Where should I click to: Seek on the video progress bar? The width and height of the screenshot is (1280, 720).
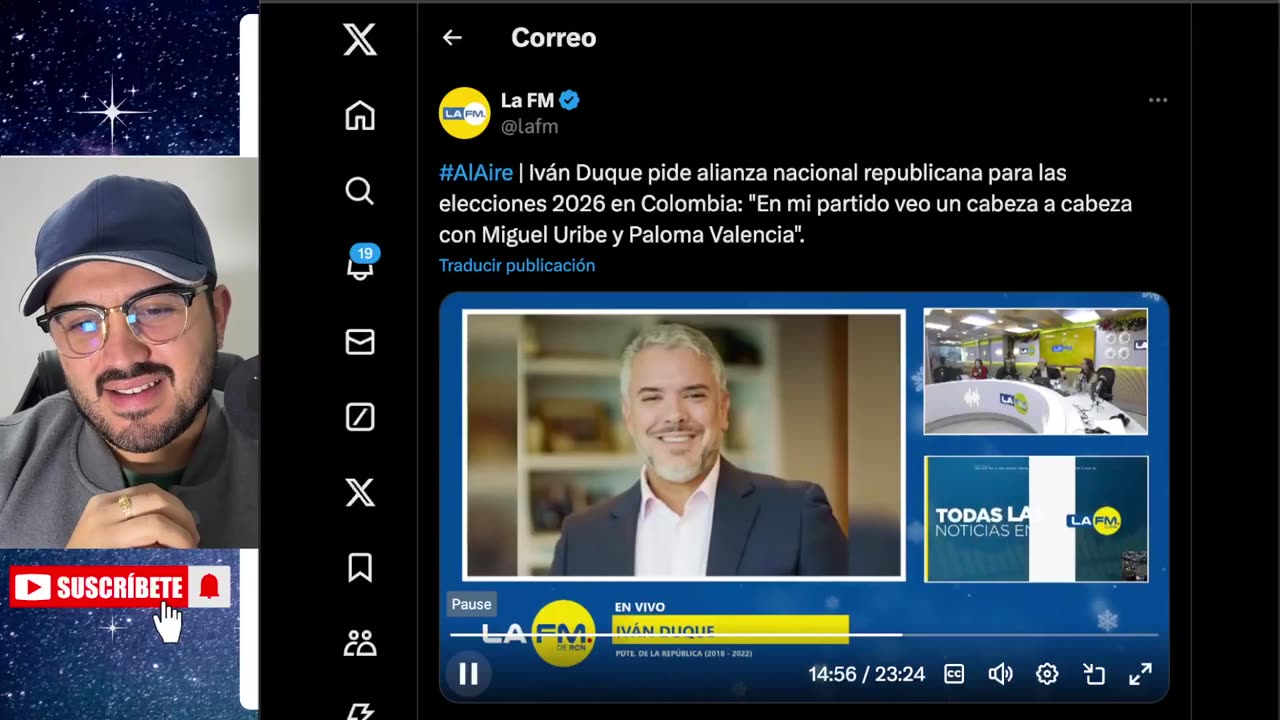tap(804, 634)
